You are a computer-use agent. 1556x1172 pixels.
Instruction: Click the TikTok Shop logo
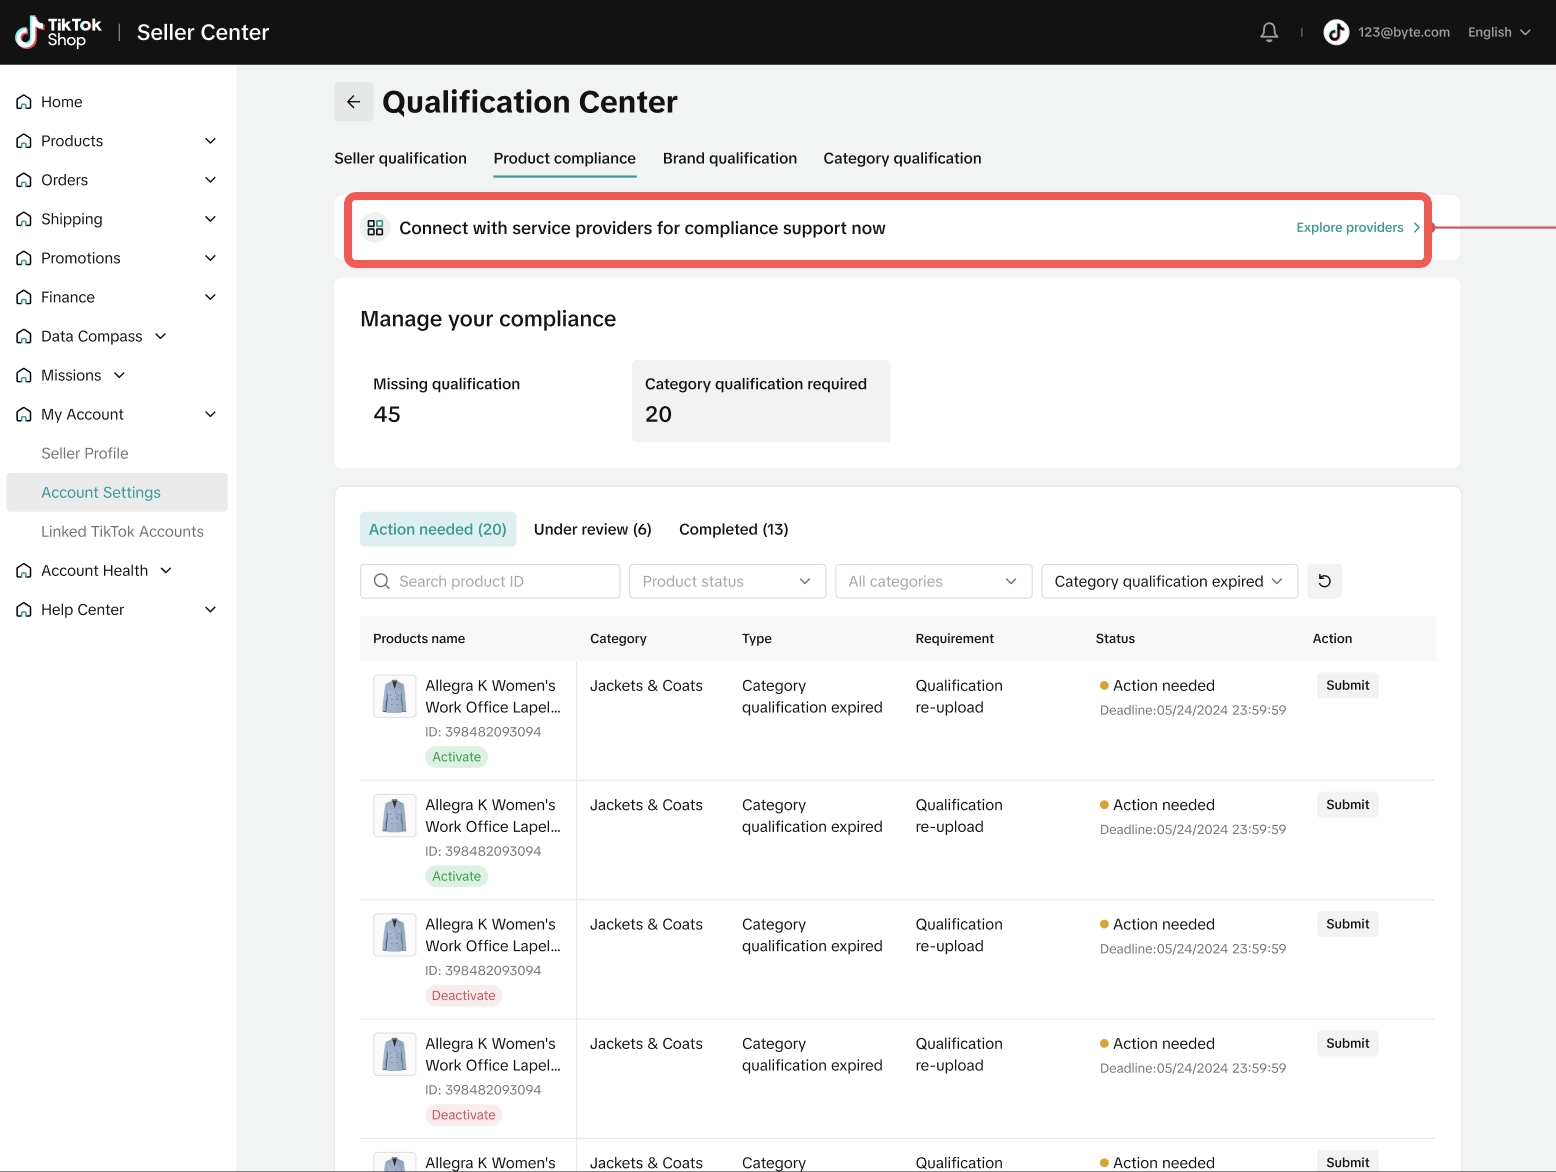[x=59, y=32]
